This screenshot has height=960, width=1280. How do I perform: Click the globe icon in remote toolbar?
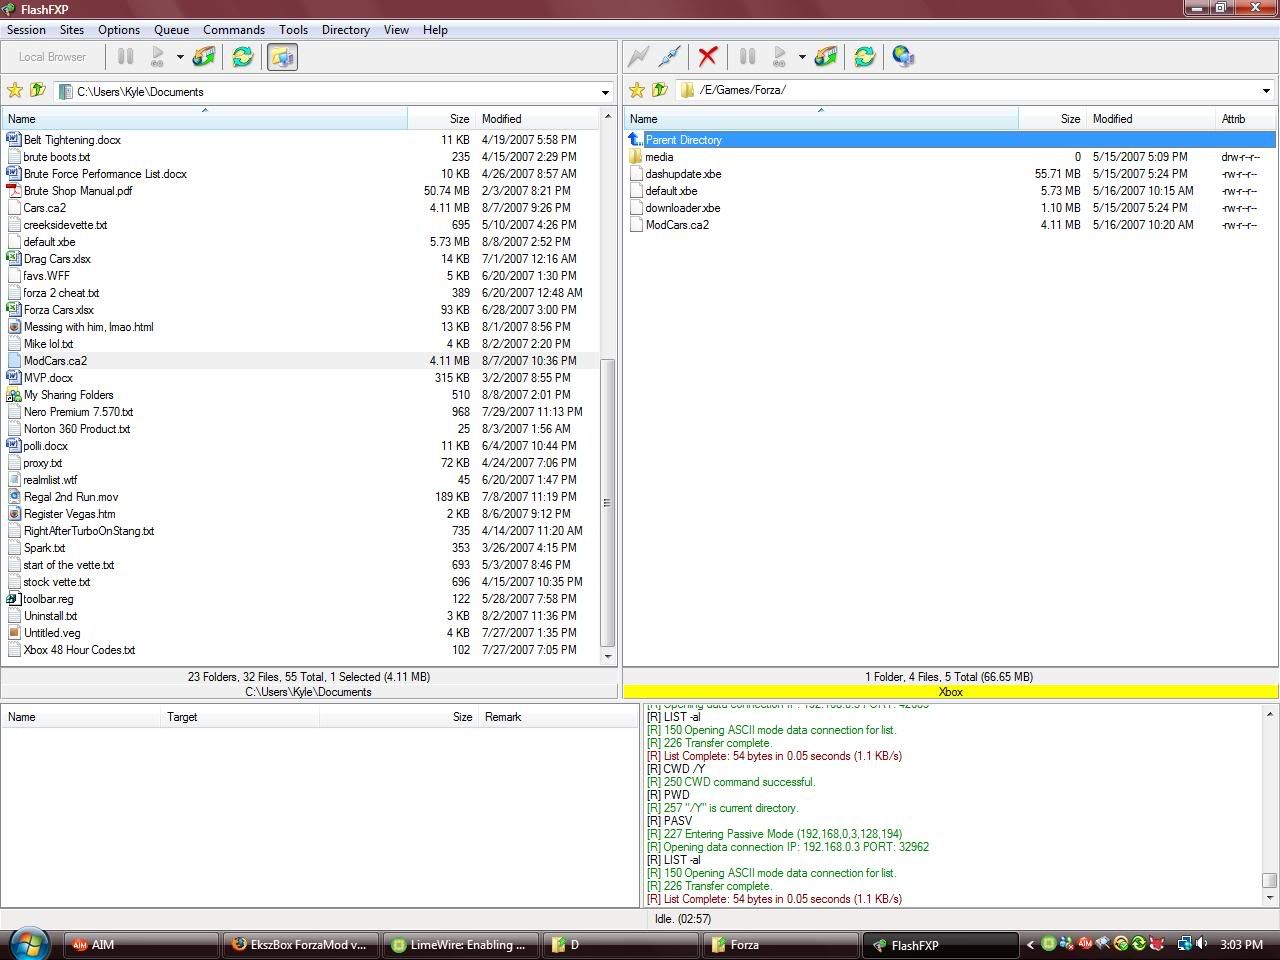(903, 57)
